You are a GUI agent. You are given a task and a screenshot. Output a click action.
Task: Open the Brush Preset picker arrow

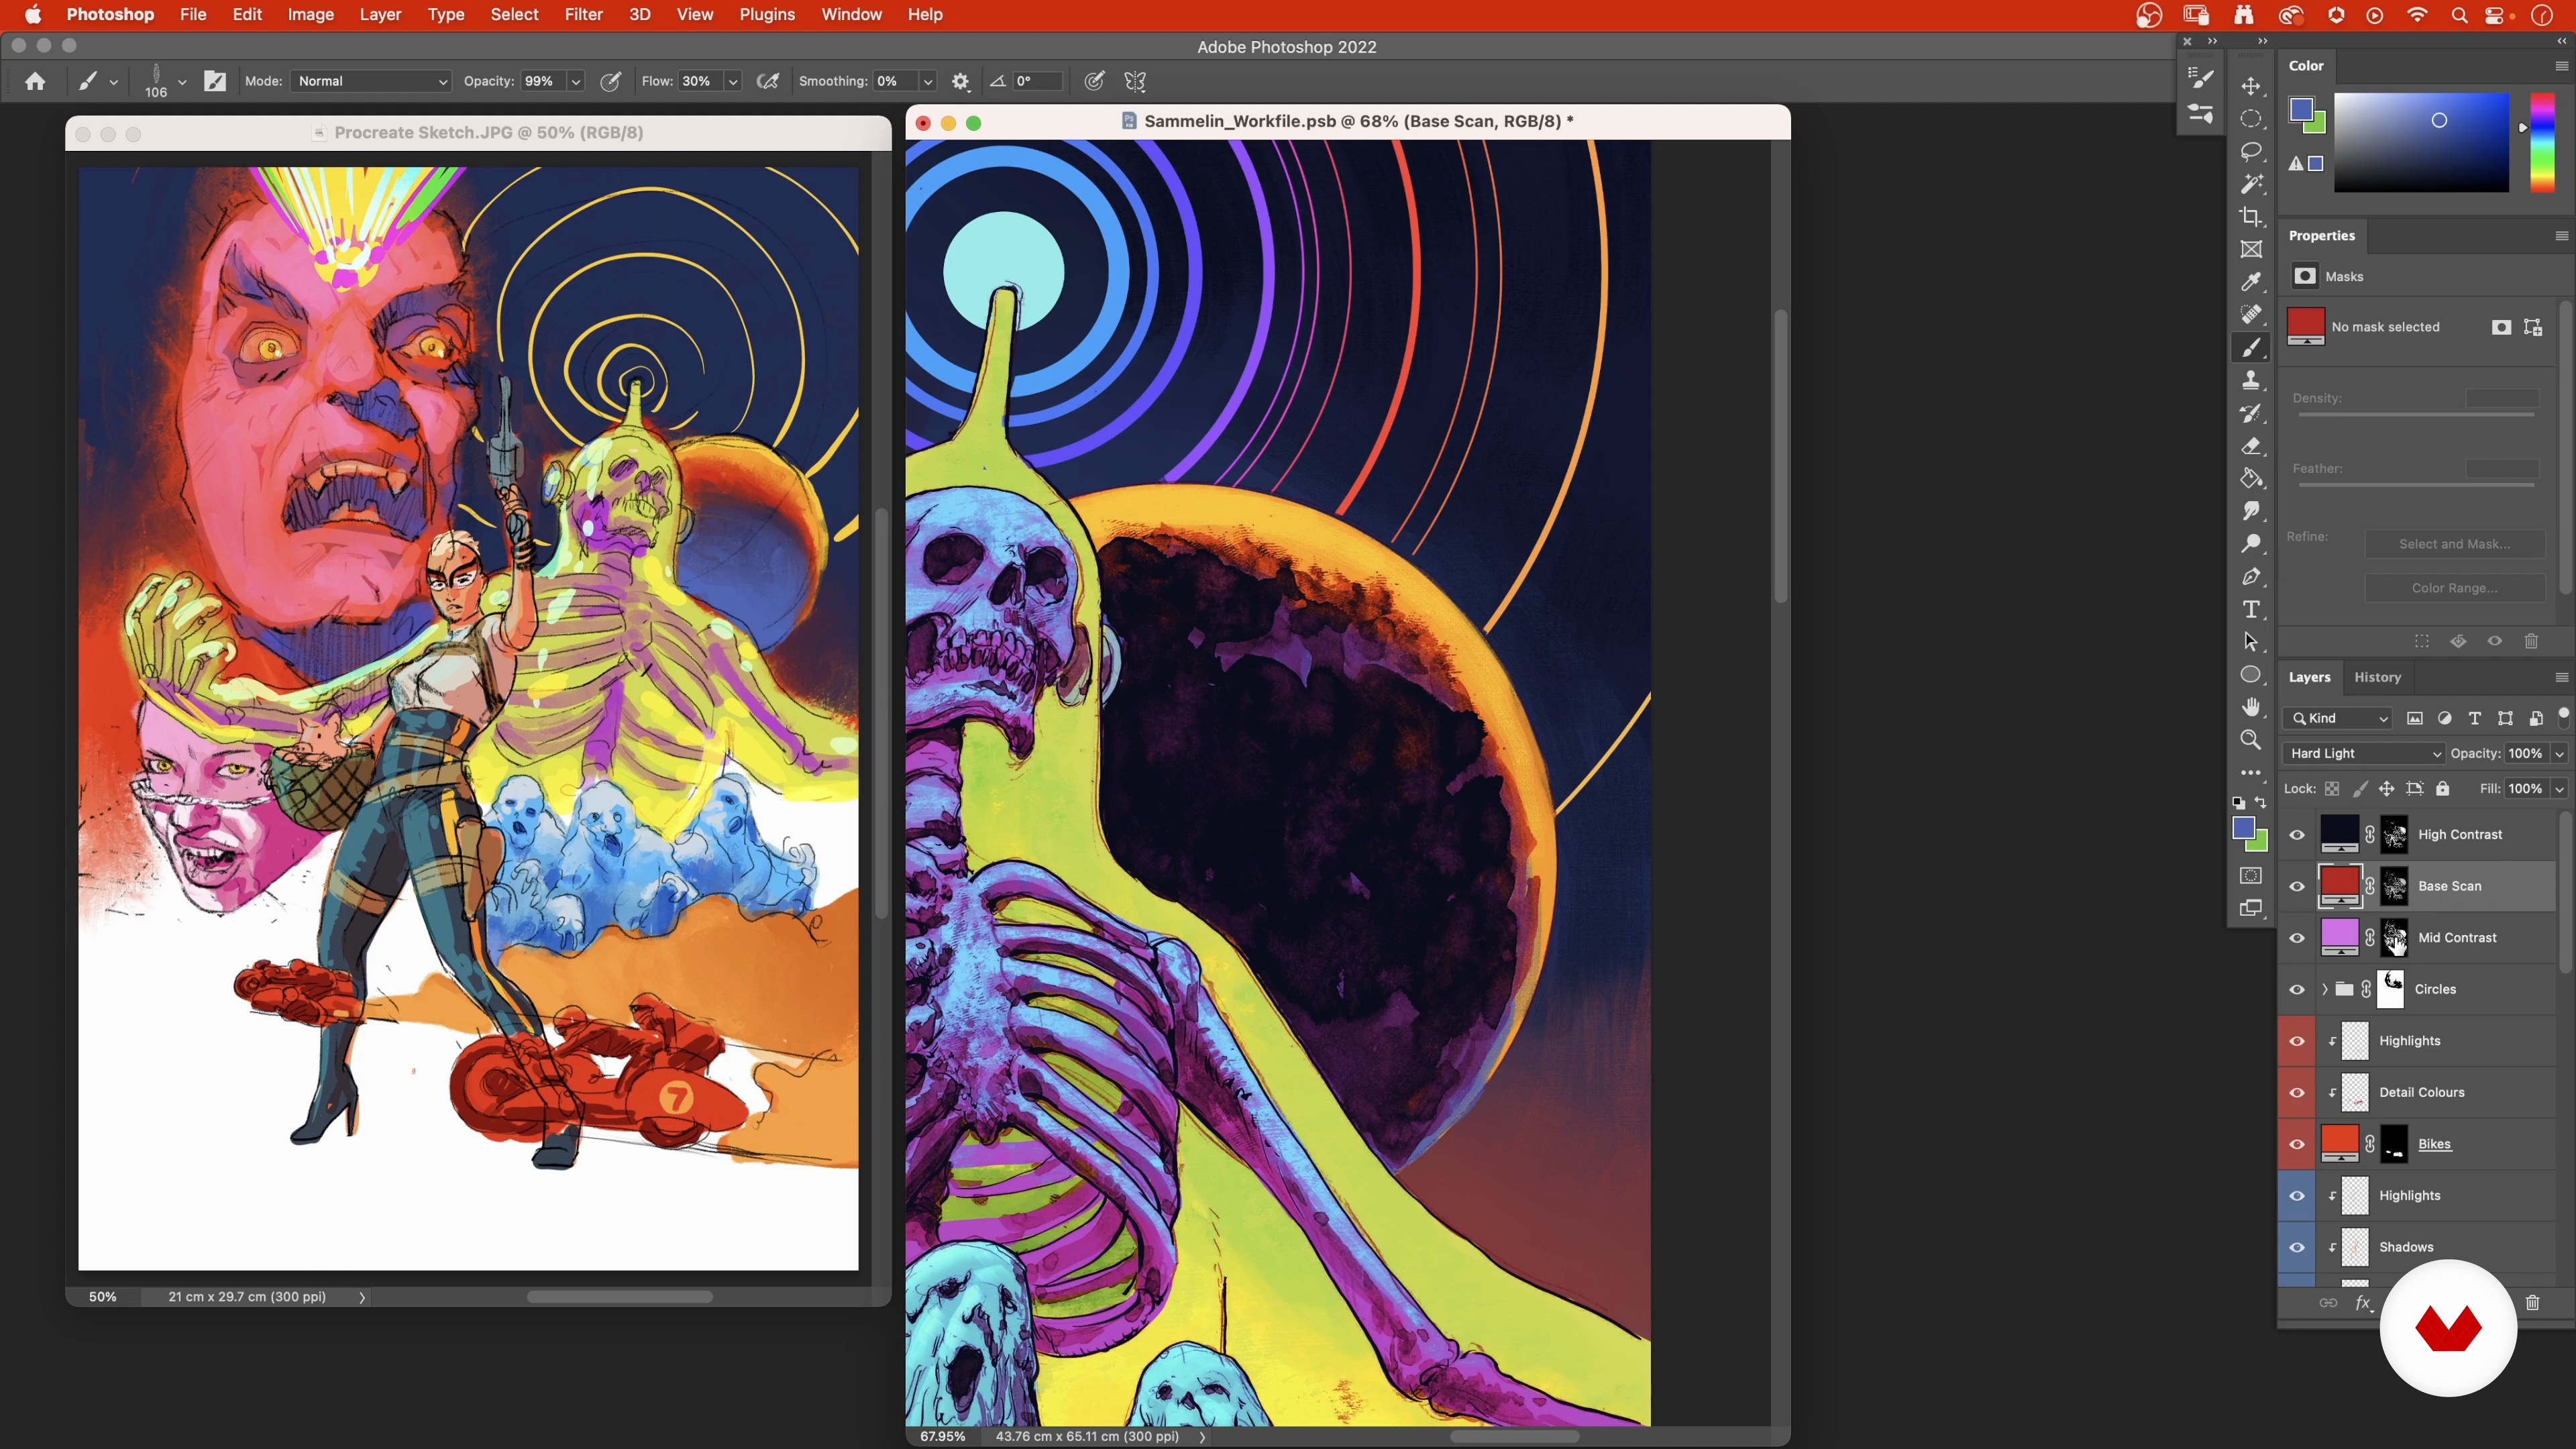[x=182, y=82]
